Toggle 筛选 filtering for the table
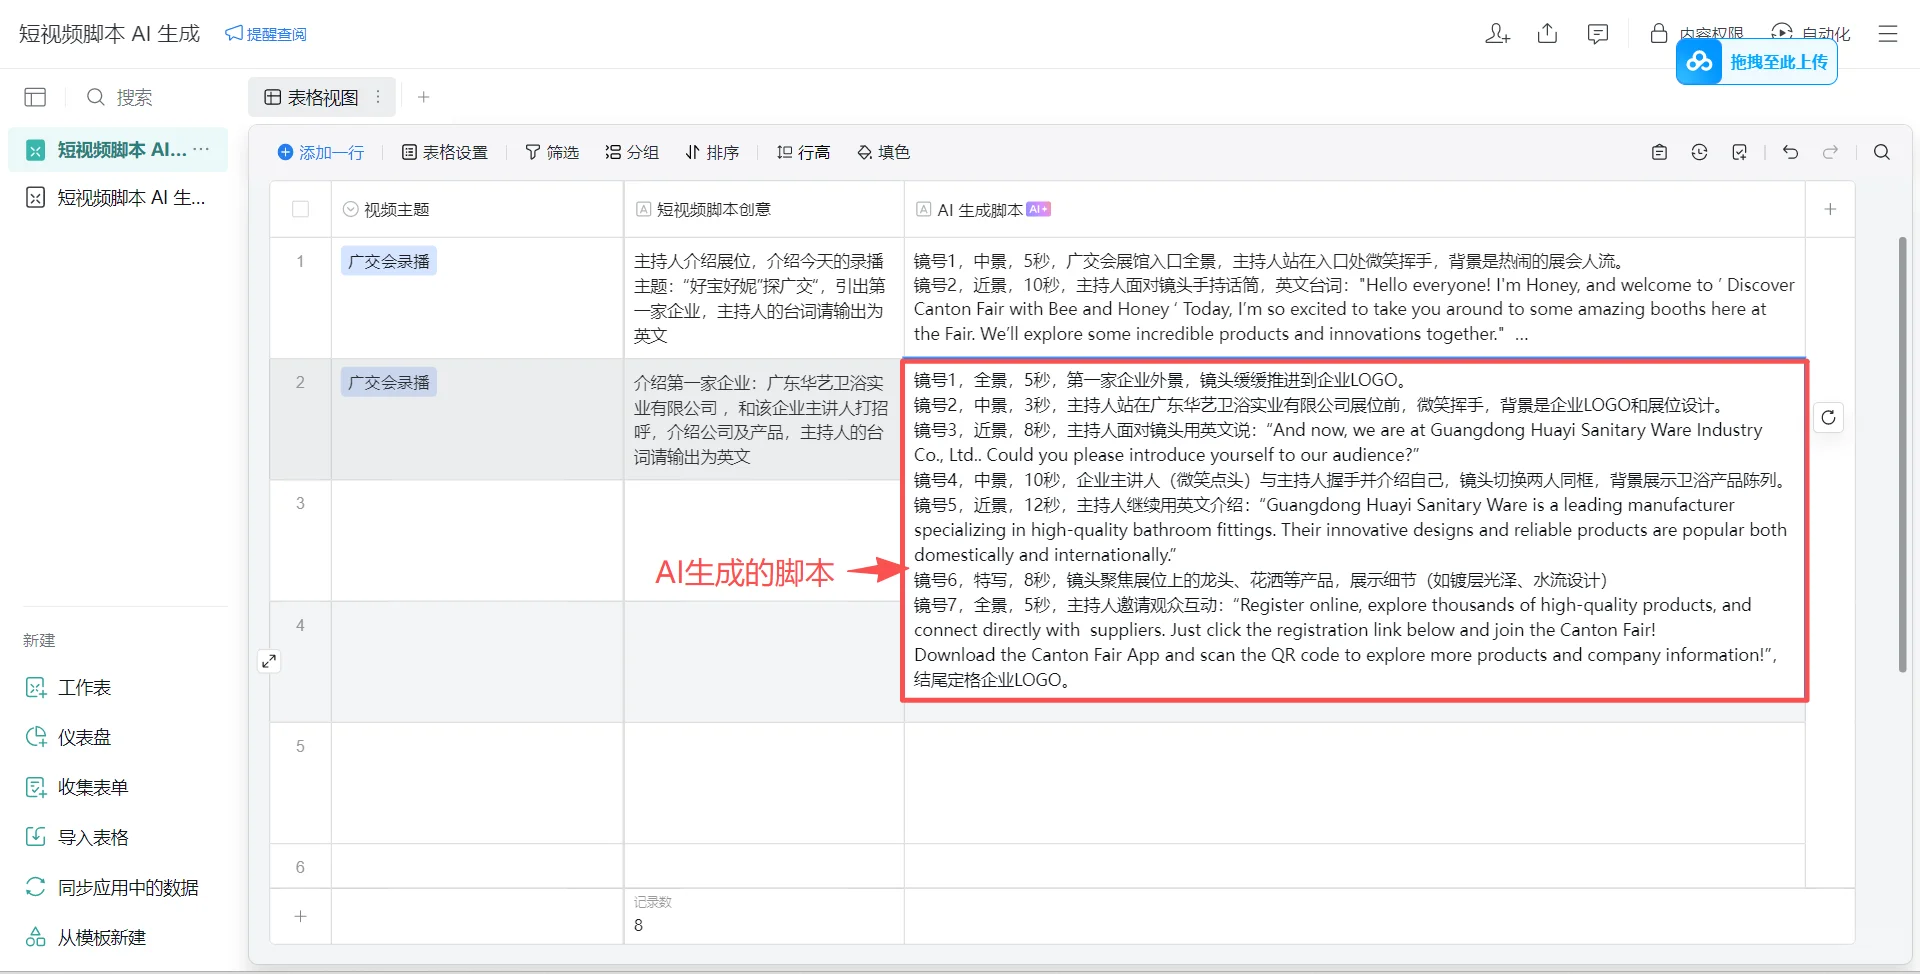Screen dimensions: 1920x974 click(552, 152)
